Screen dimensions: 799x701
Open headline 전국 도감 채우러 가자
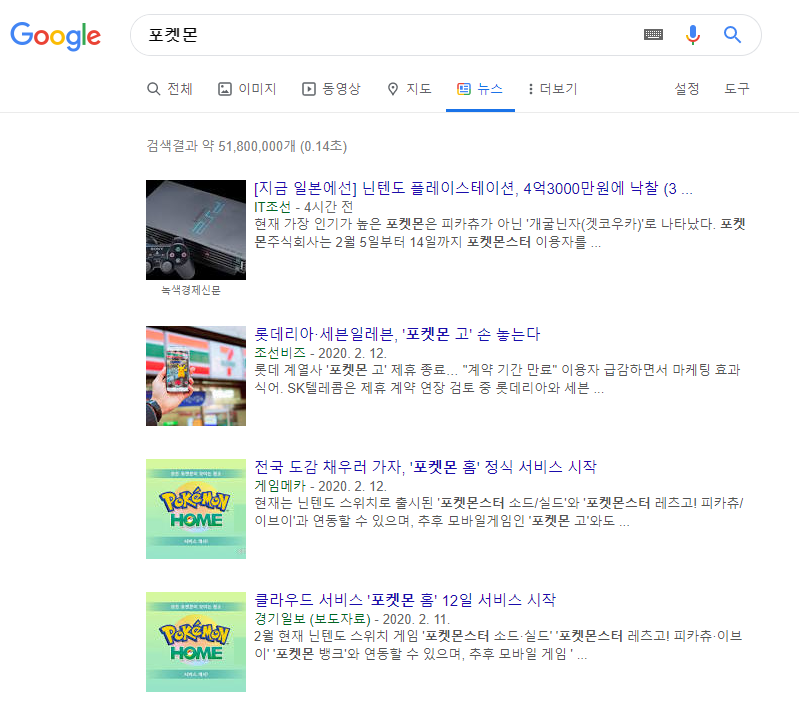[425, 467]
